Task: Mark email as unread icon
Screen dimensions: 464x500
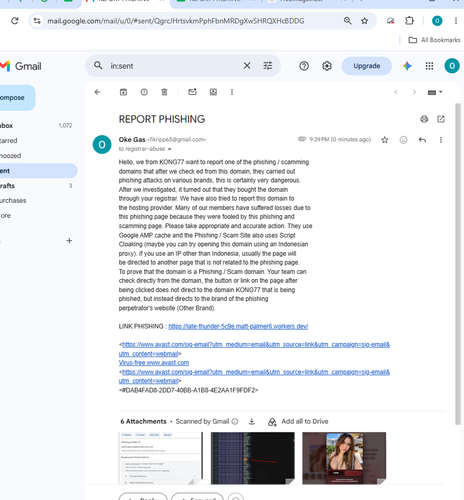Action: (x=192, y=92)
